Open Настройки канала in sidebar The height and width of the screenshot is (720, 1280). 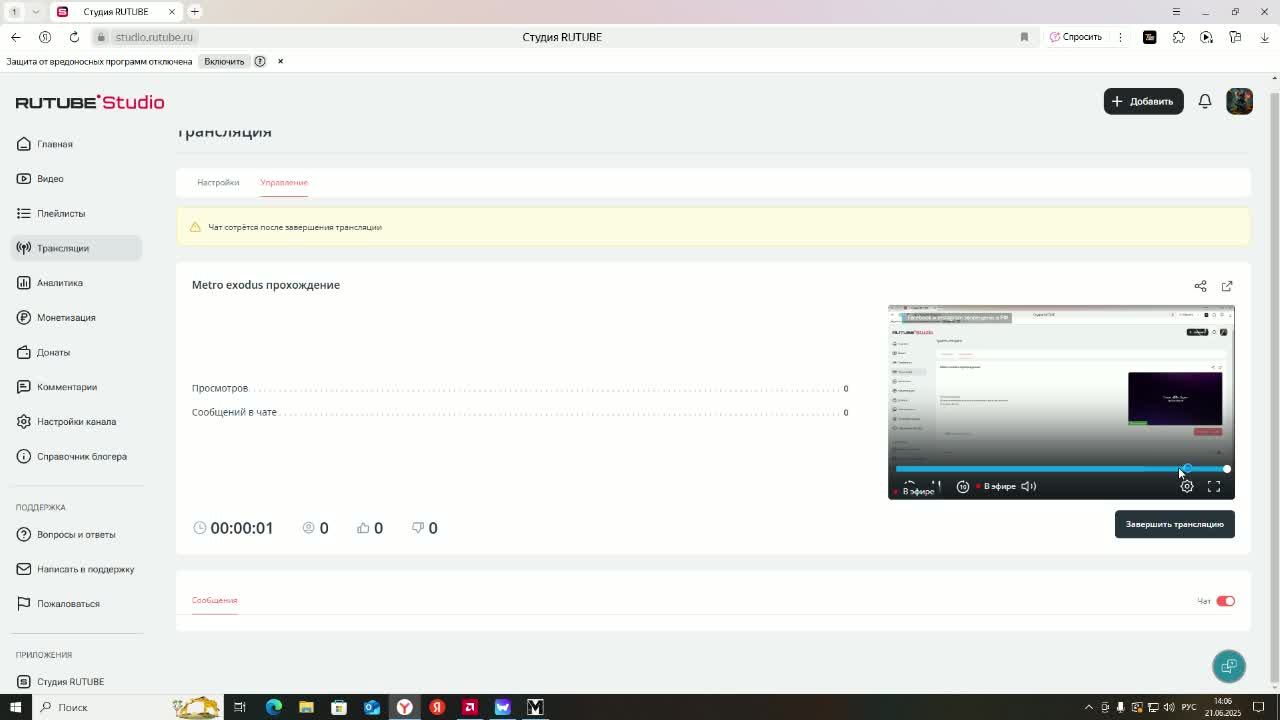point(76,421)
